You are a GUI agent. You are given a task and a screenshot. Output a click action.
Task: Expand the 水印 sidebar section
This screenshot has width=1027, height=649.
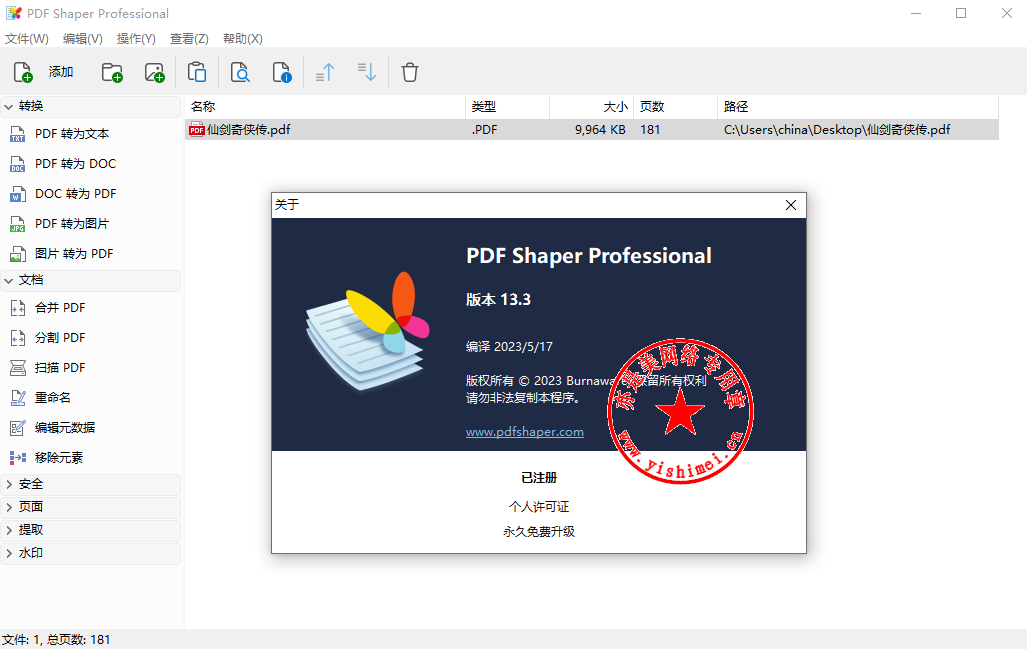pos(91,553)
